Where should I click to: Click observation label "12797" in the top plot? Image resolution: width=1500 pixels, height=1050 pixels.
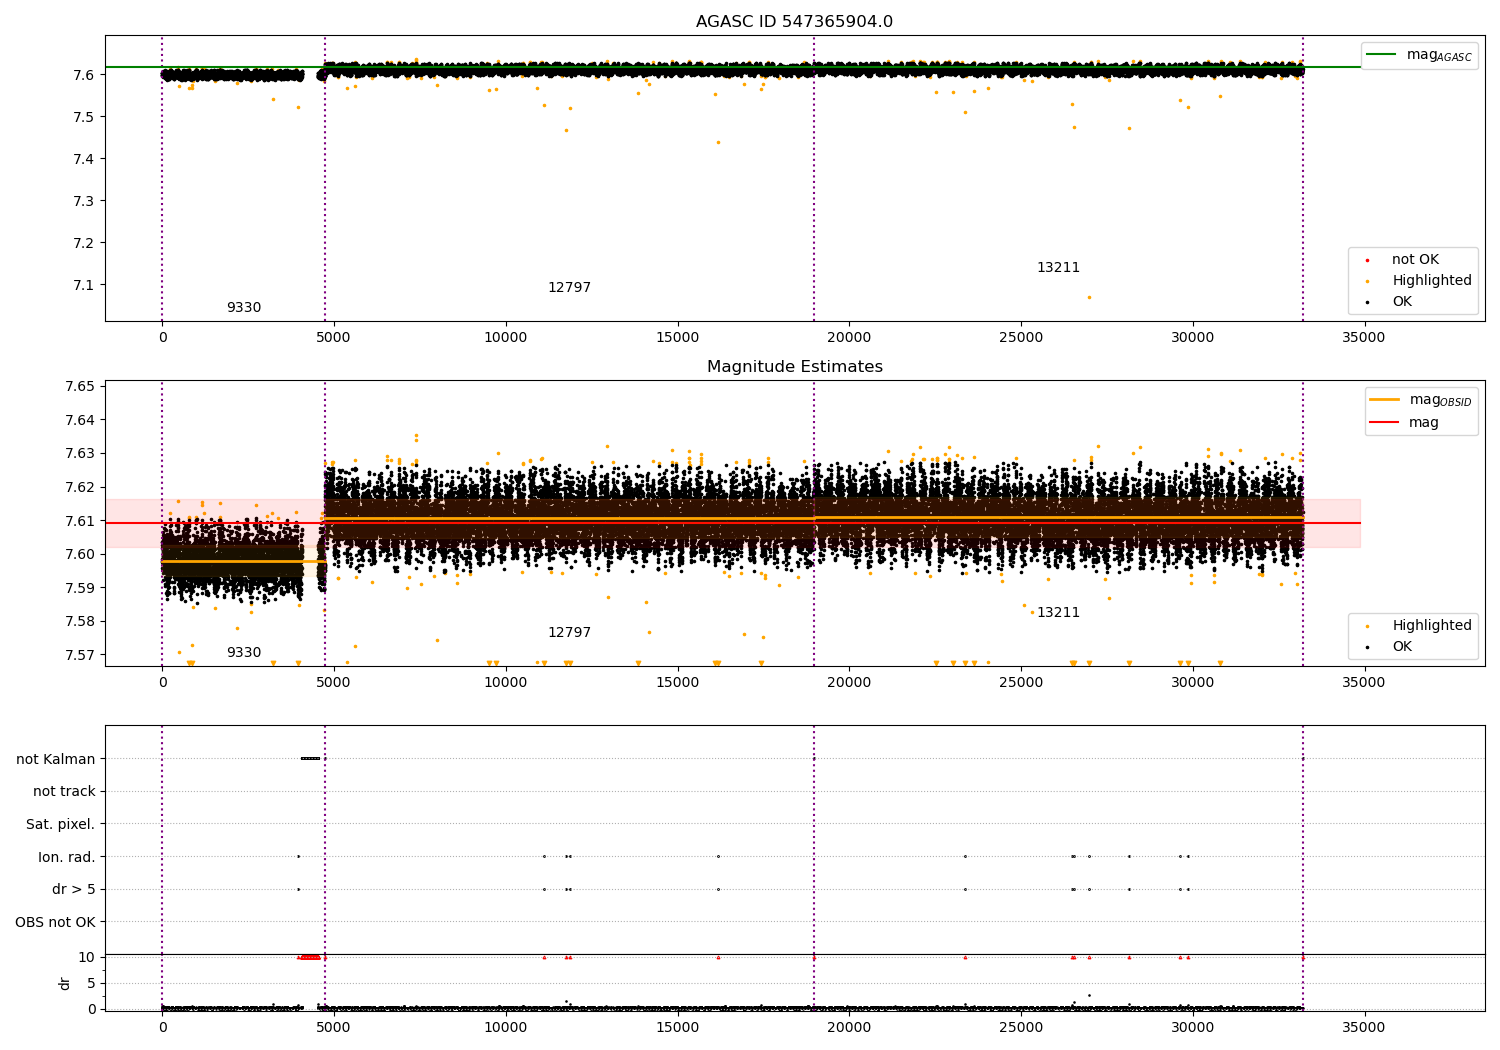[569, 288]
